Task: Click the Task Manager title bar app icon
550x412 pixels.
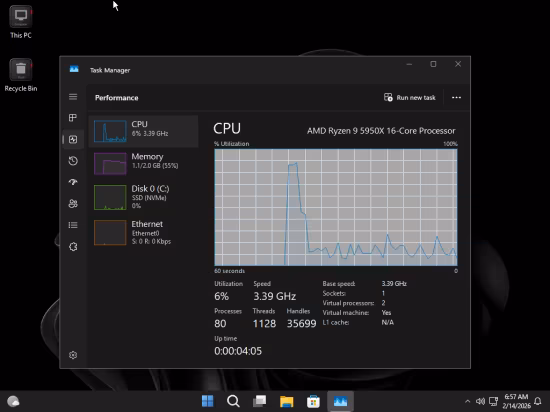Action: [74, 69]
